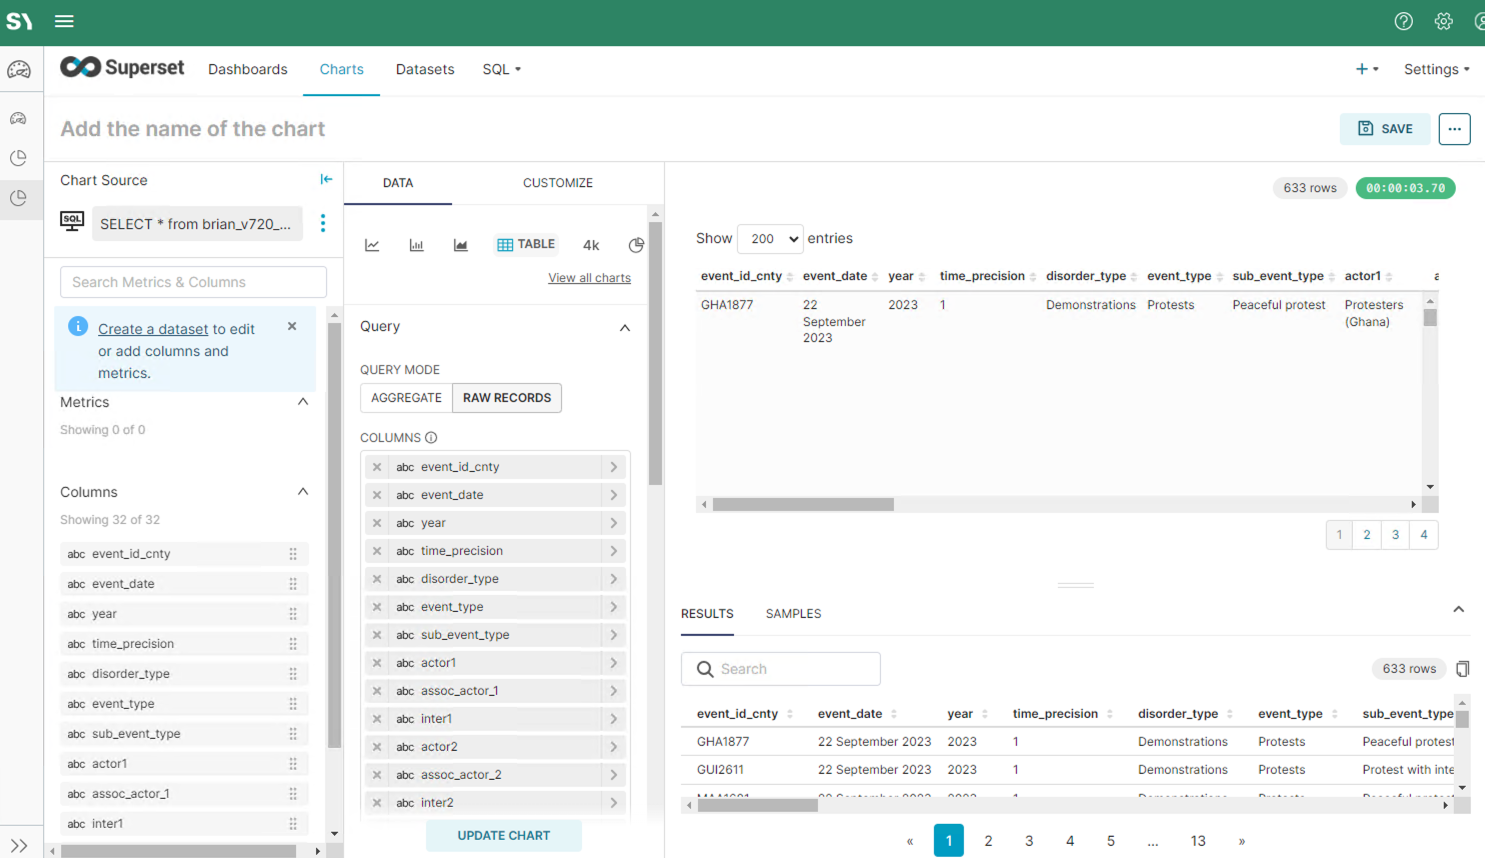Copy results to clipboard icon
This screenshot has height=858, width=1485.
tap(1462, 669)
